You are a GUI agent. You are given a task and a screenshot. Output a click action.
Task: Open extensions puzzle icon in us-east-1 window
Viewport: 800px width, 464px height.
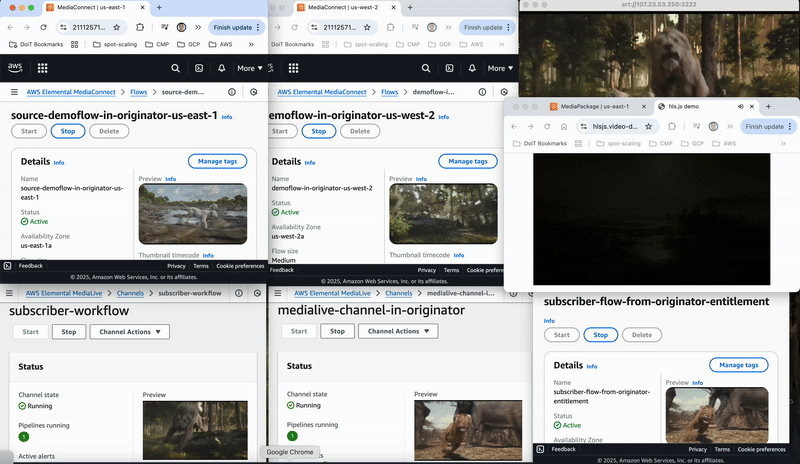point(140,27)
